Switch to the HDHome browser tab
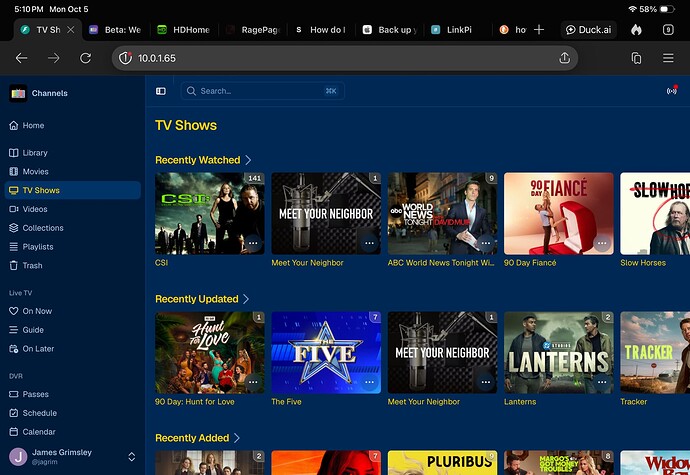This screenshot has width=690, height=475. coord(185,29)
